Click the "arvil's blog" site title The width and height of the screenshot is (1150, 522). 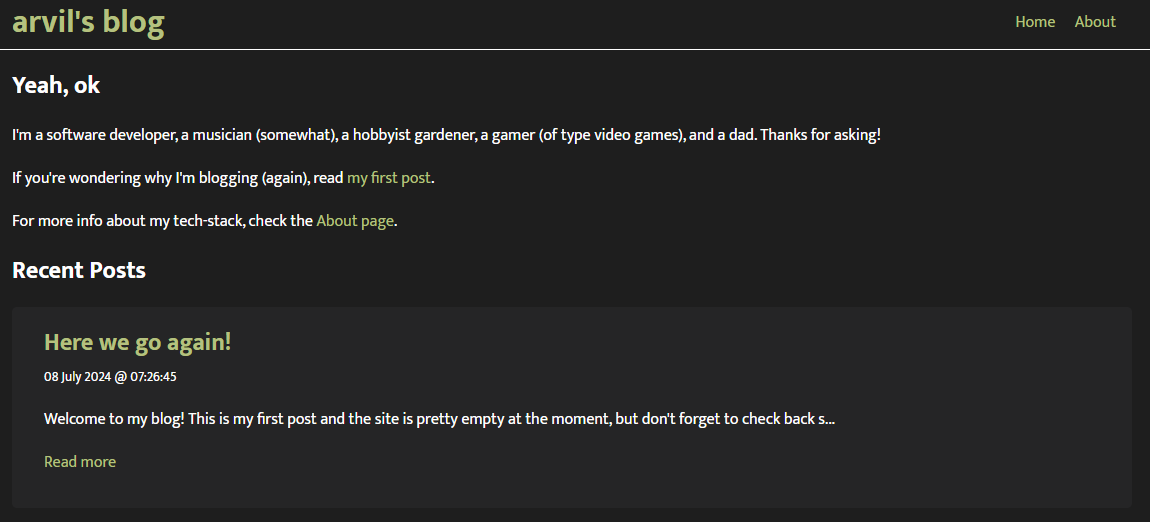(x=88, y=22)
